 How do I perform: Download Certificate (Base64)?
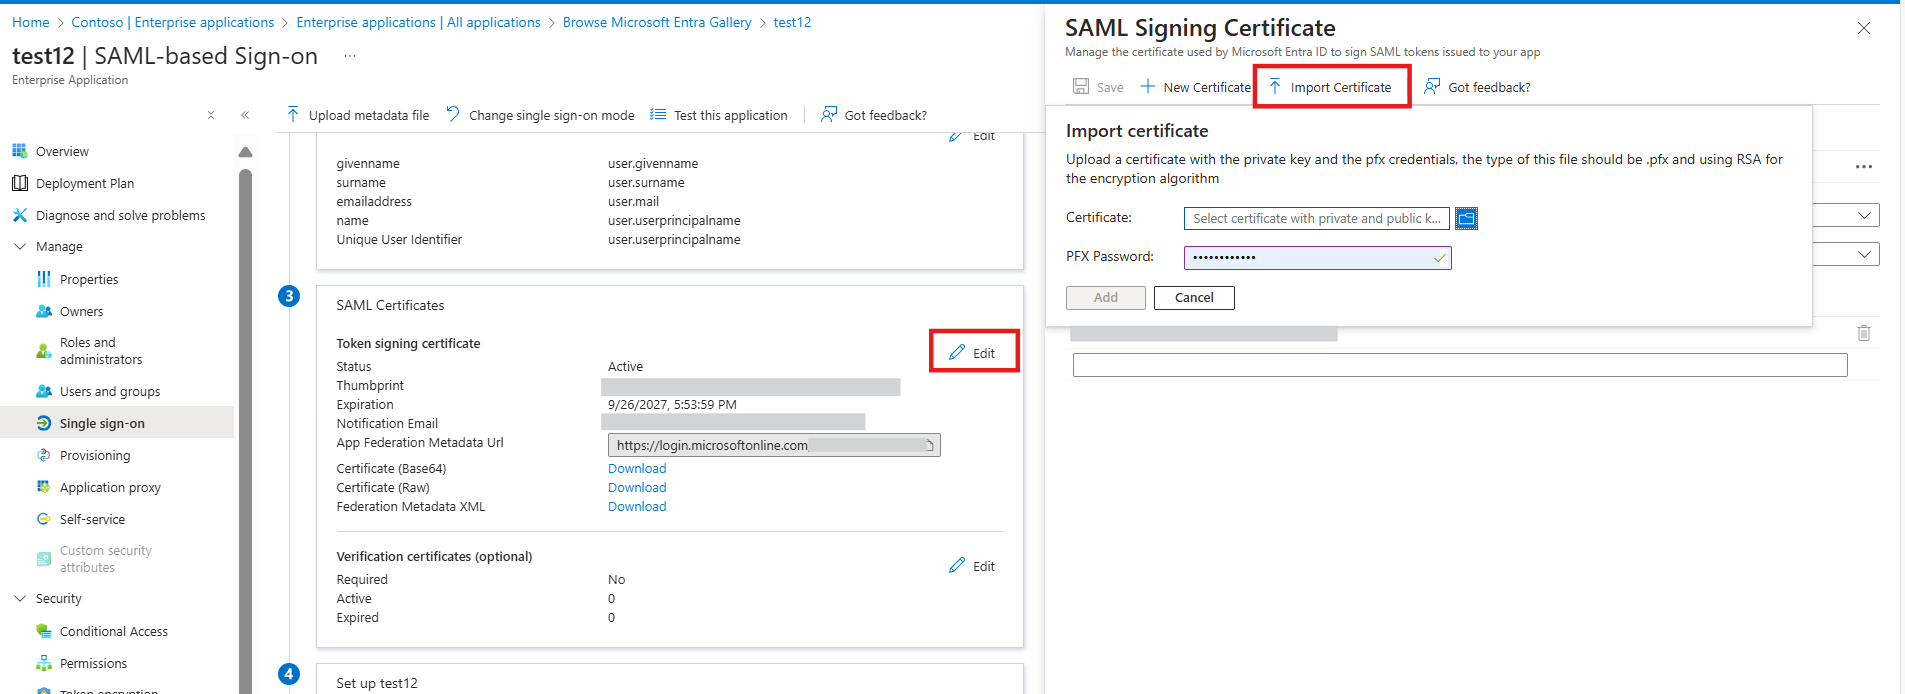[x=637, y=468]
